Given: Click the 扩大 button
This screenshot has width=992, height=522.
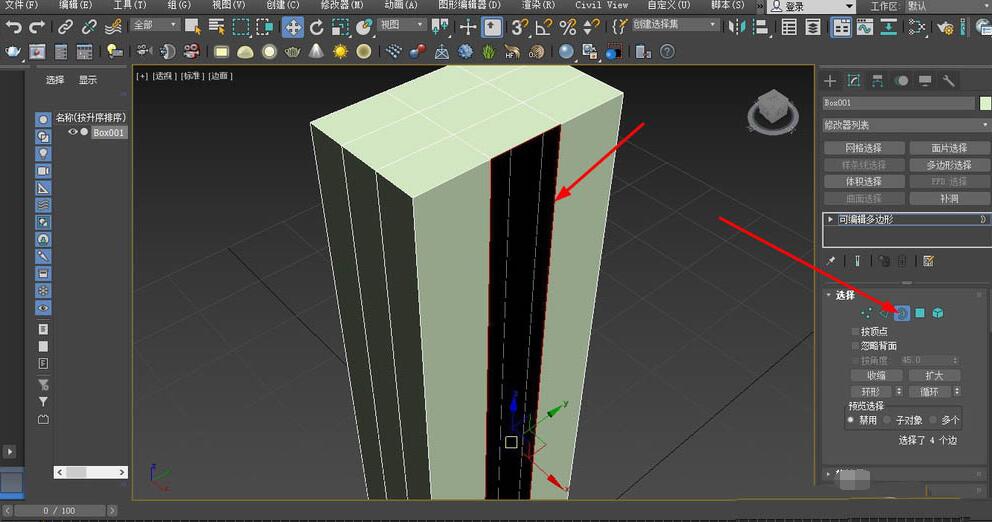Looking at the screenshot, I should (934, 375).
